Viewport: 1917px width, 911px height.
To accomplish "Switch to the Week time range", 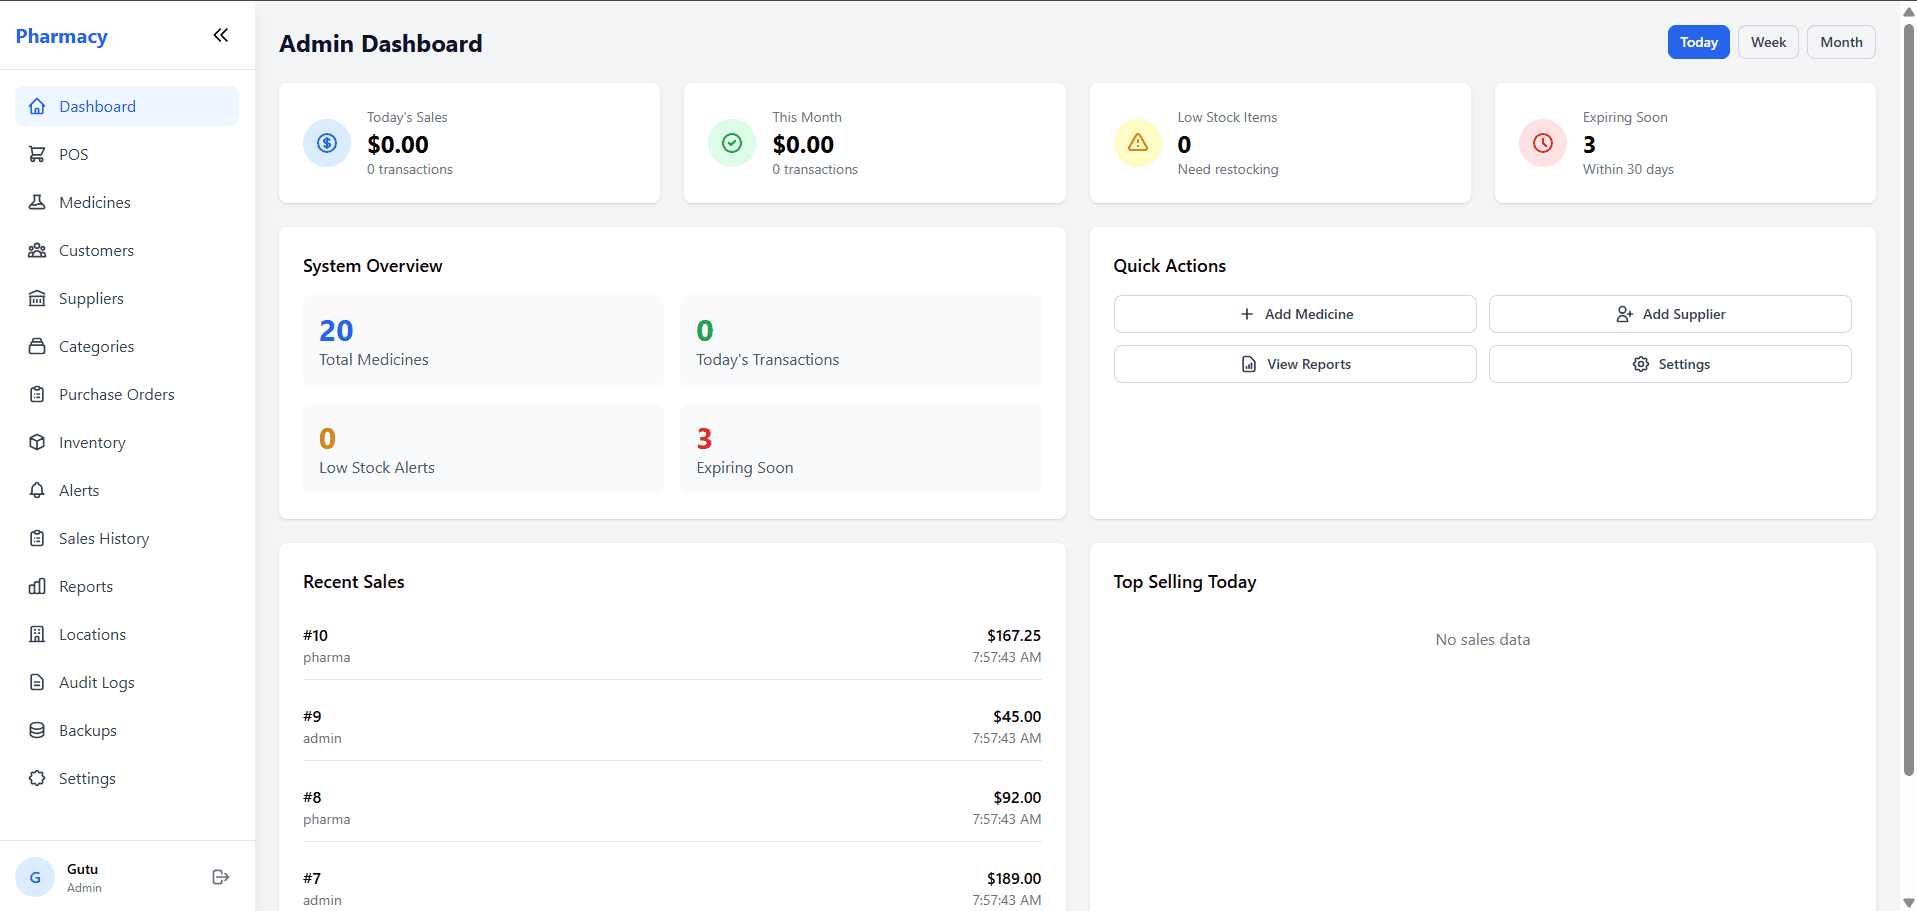I will coord(1768,42).
